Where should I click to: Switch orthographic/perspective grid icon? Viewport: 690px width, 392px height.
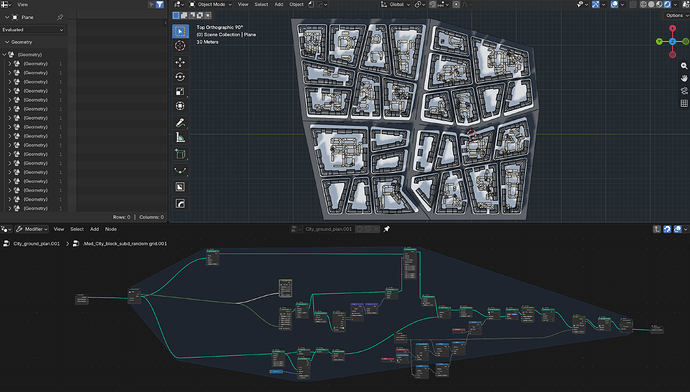(x=684, y=103)
